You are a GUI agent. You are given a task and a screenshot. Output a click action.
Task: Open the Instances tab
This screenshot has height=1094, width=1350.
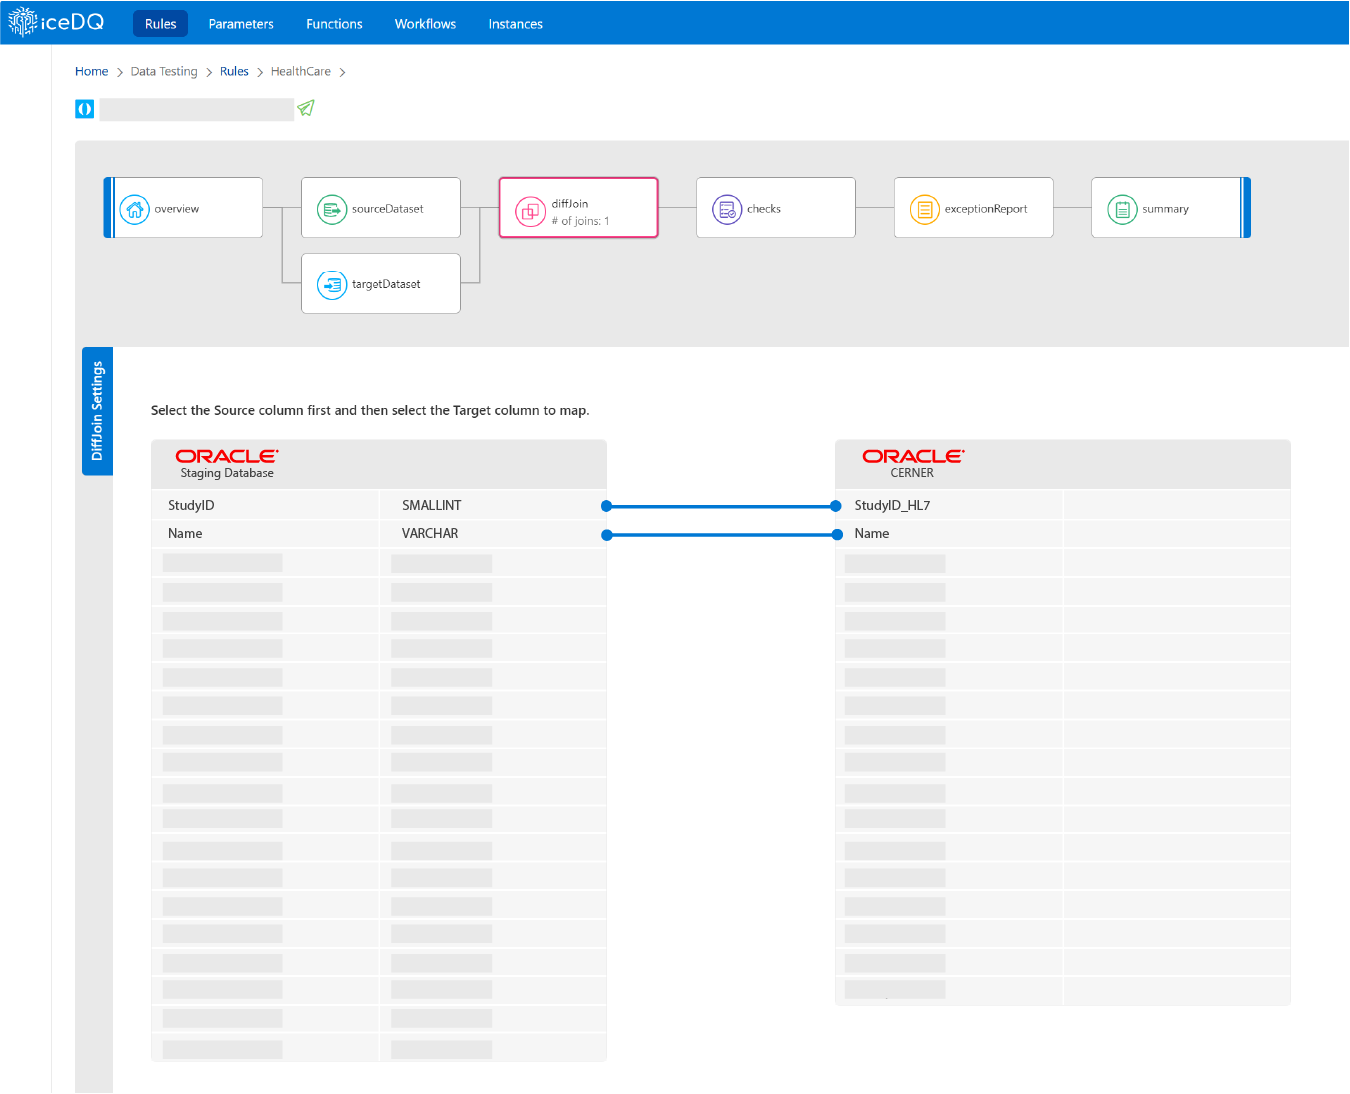coord(515,23)
